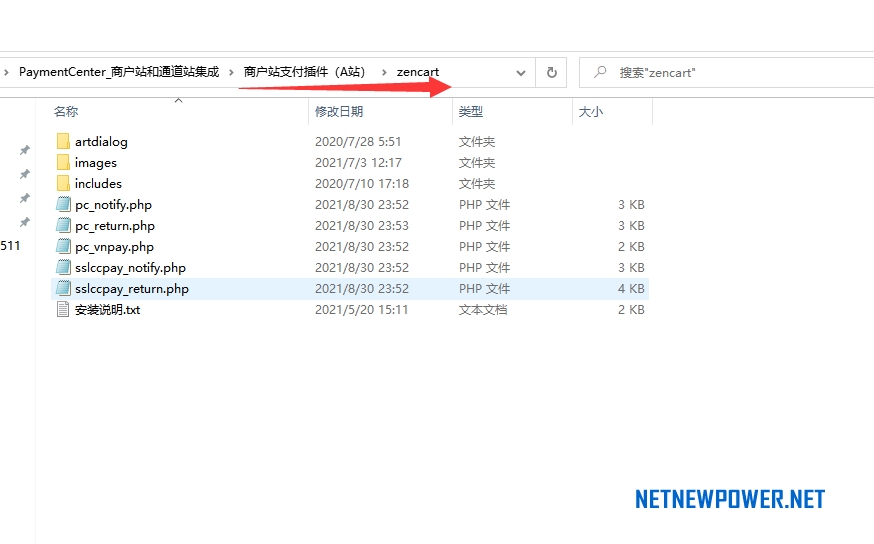
Task: Go to PaymentCenter_商户站和通道站集成 breadcrumb
Action: [119, 72]
